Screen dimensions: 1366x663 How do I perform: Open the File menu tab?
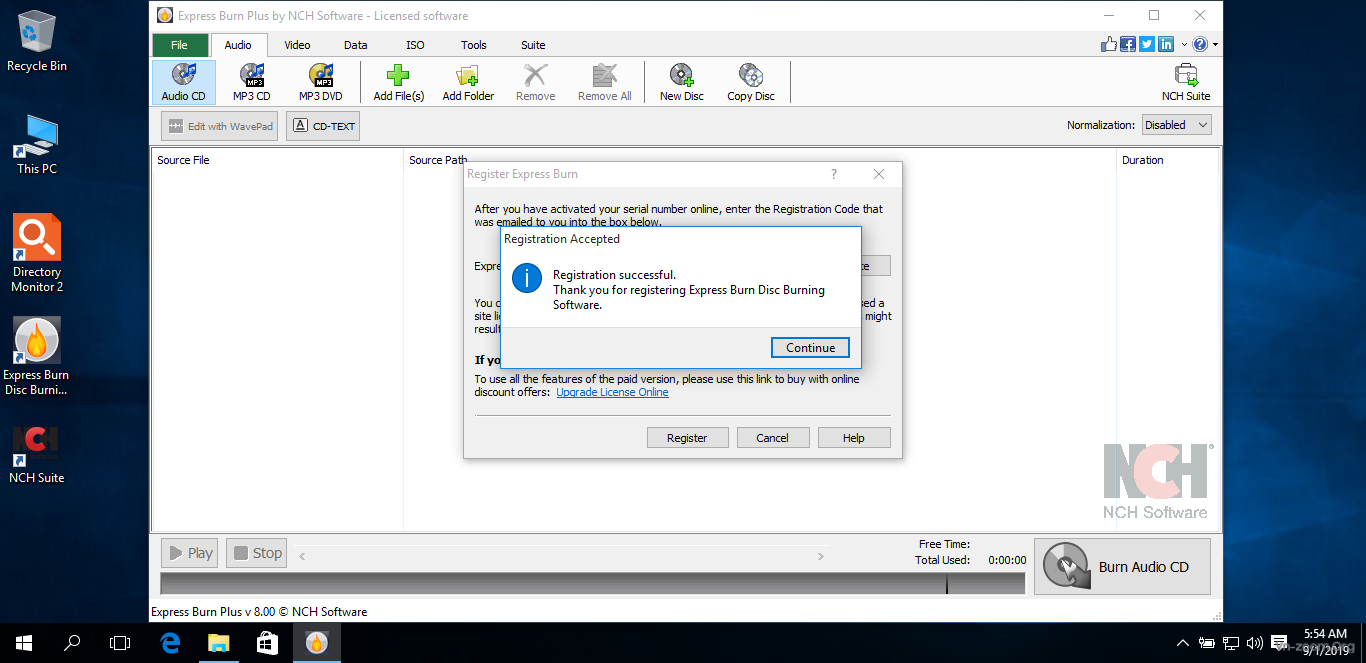click(180, 45)
